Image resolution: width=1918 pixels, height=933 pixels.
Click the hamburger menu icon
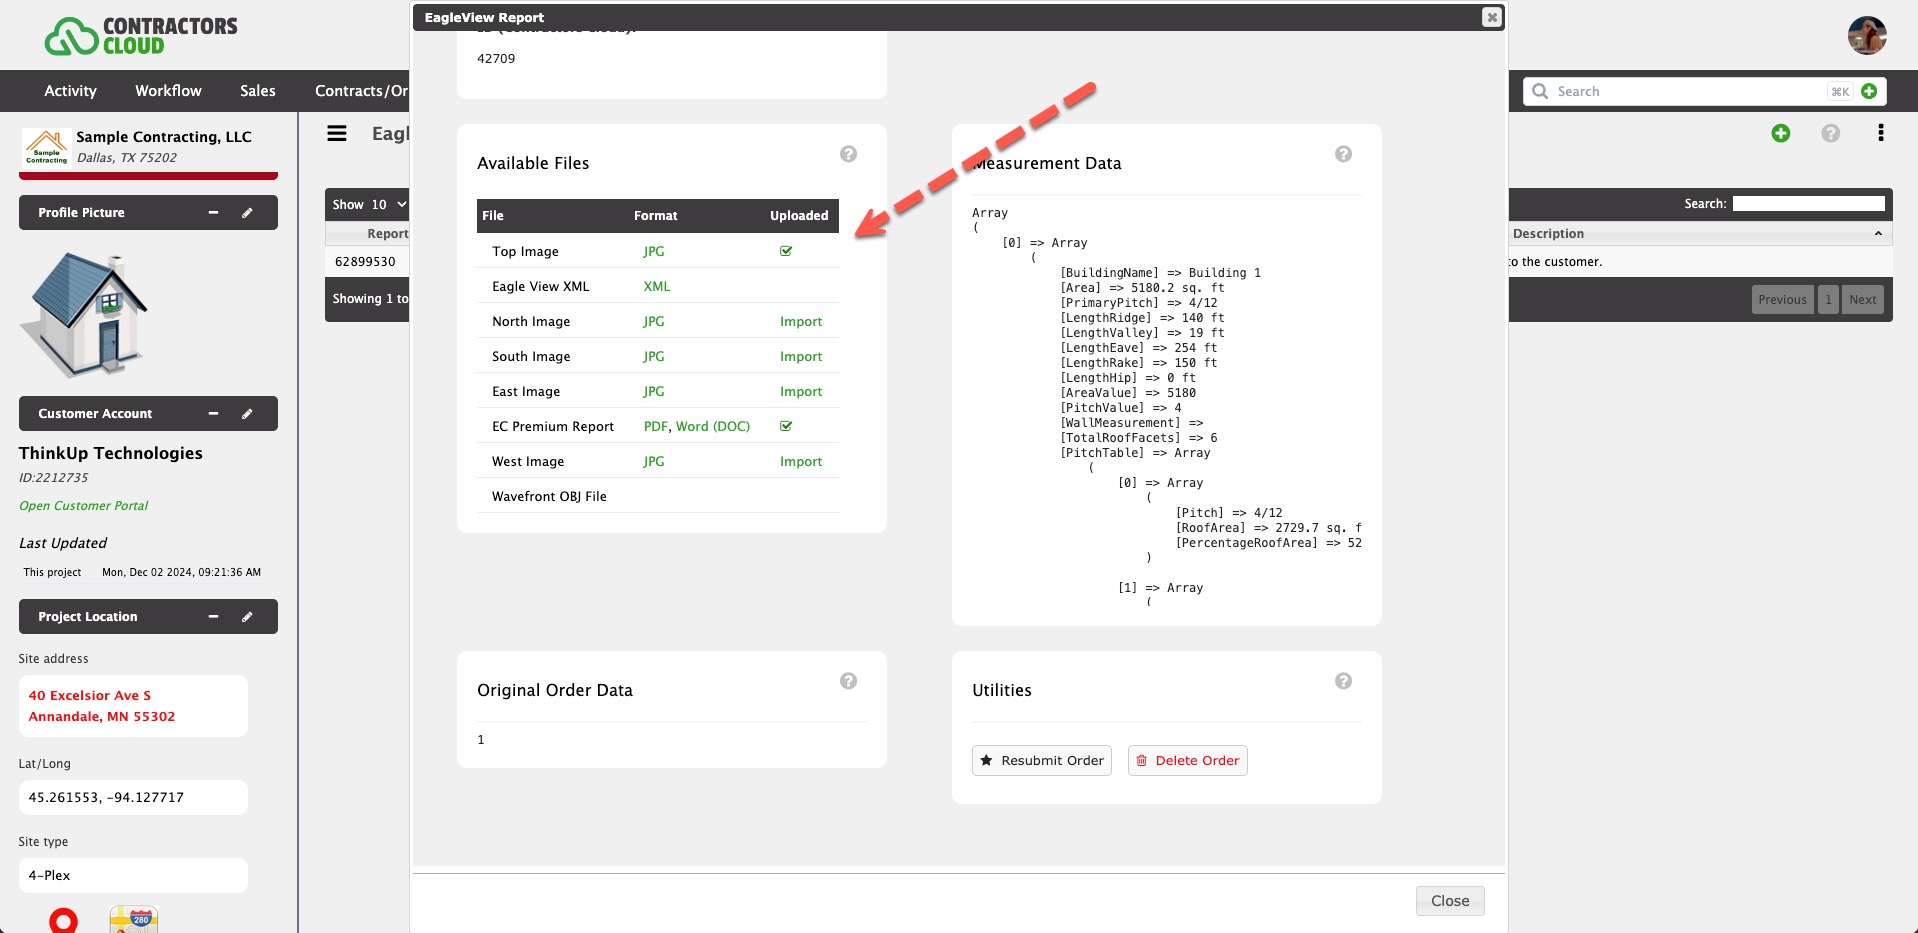click(337, 133)
